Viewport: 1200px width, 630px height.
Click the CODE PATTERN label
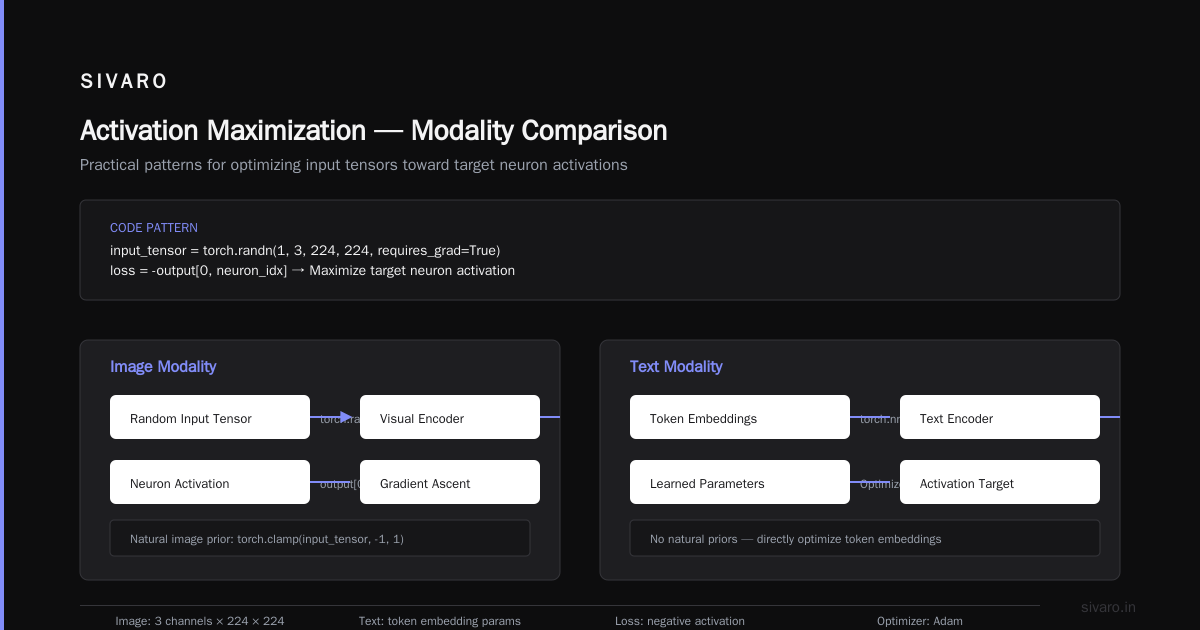coord(154,228)
